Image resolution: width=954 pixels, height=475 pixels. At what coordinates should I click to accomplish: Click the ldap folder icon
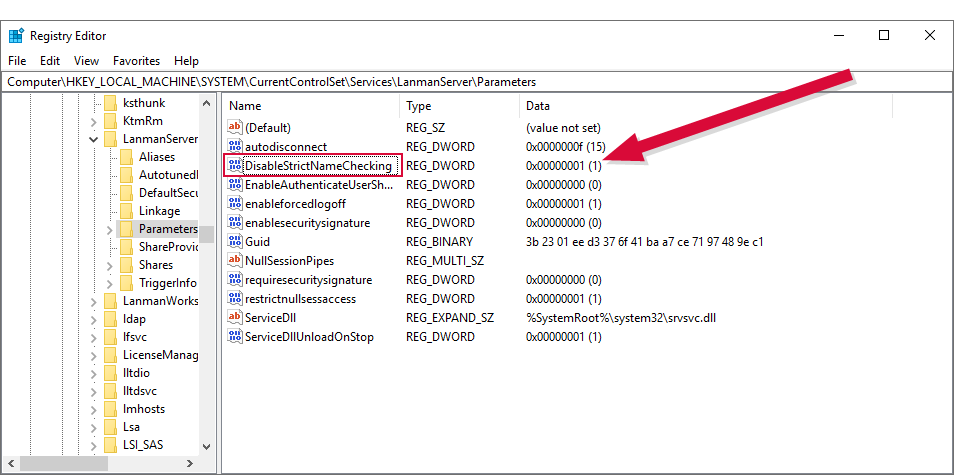[x=110, y=319]
